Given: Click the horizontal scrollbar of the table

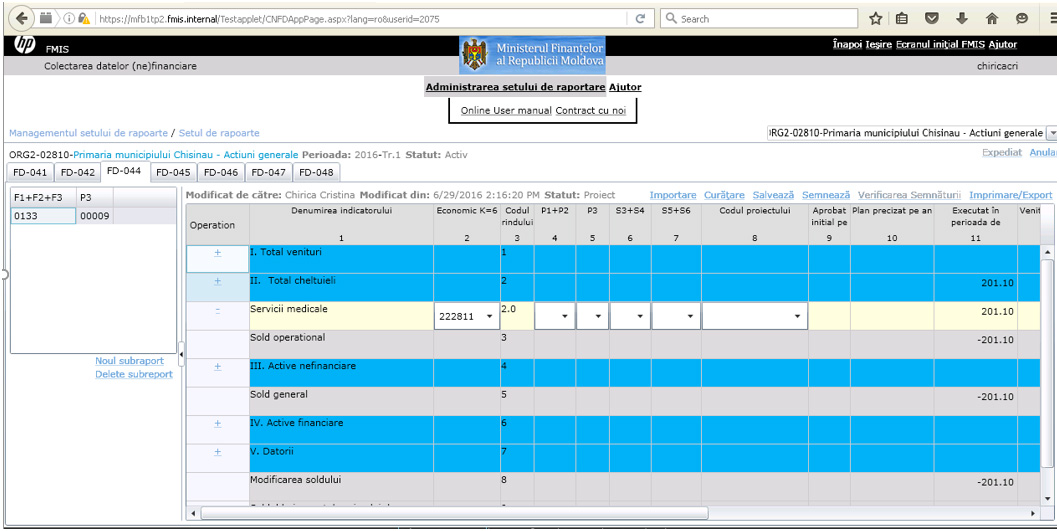Looking at the screenshot, I should (455, 513).
